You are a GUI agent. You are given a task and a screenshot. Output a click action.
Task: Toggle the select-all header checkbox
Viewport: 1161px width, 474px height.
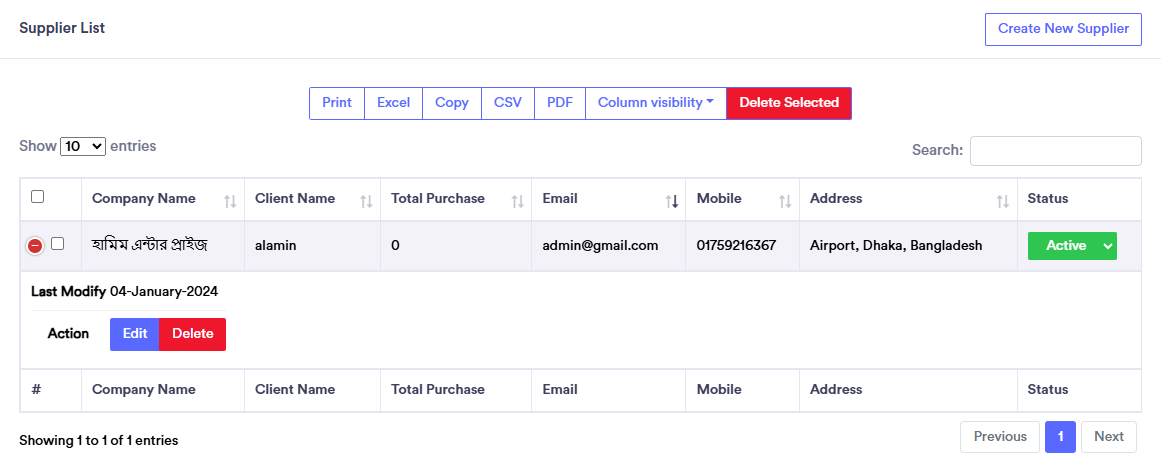point(38,197)
